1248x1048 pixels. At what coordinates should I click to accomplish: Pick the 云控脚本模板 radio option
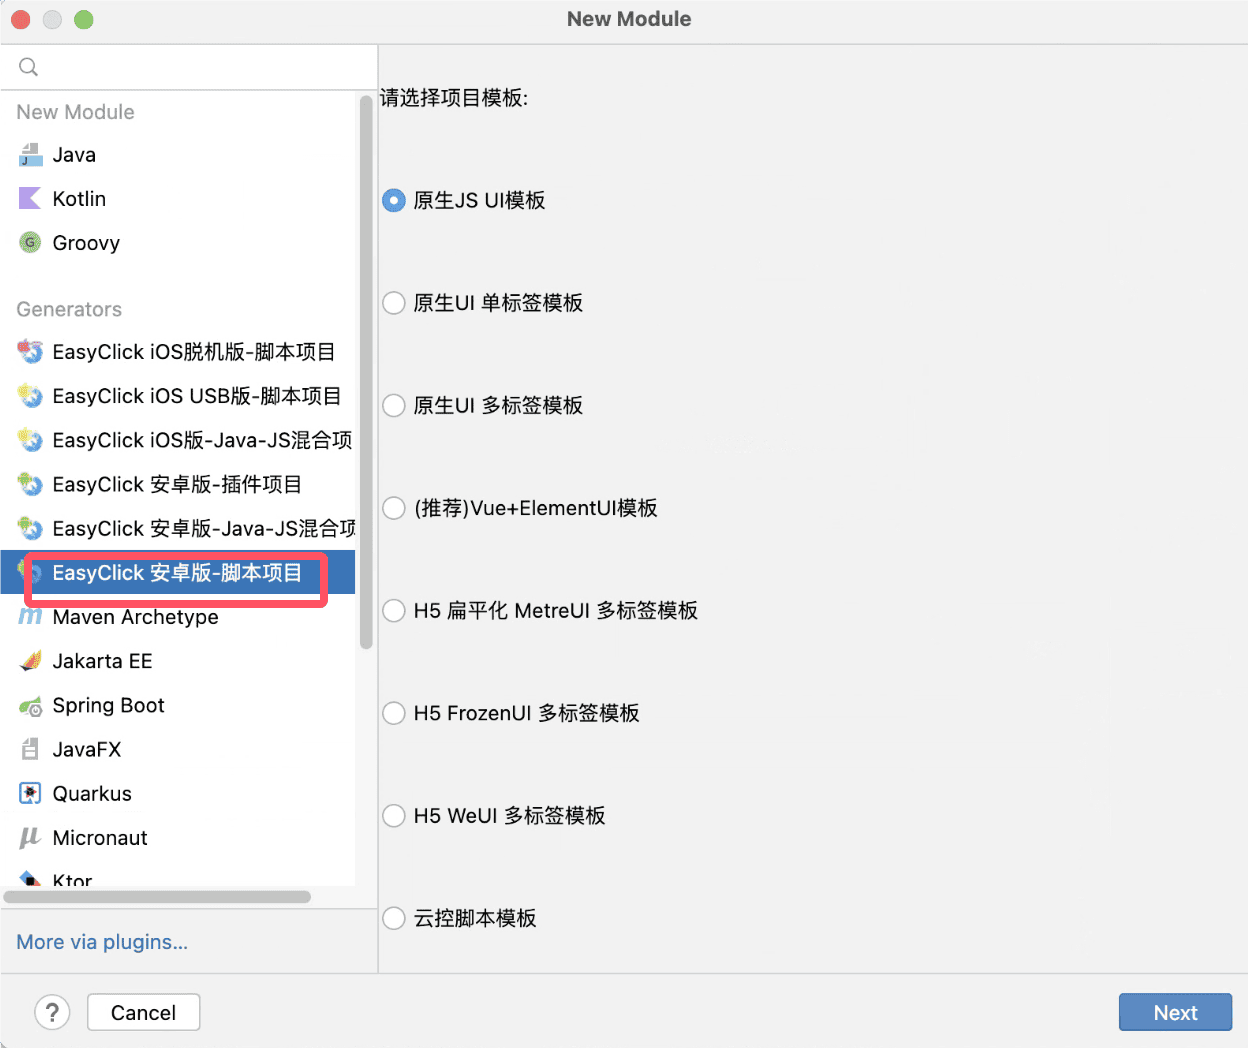tap(394, 918)
